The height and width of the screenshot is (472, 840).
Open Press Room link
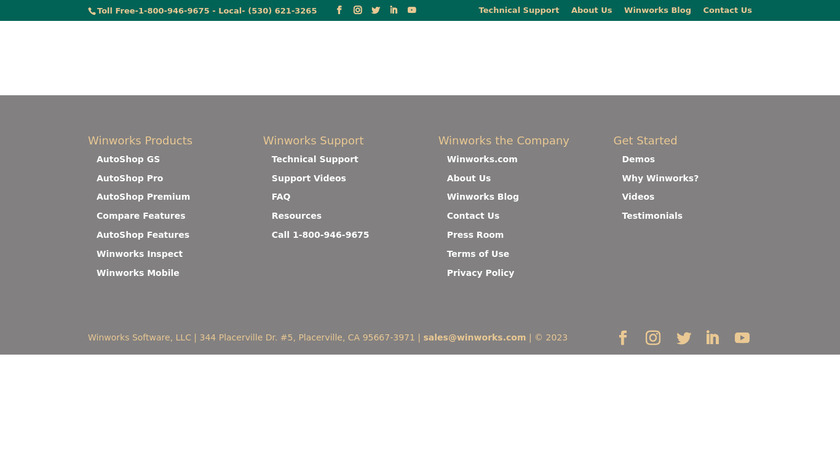point(475,235)
